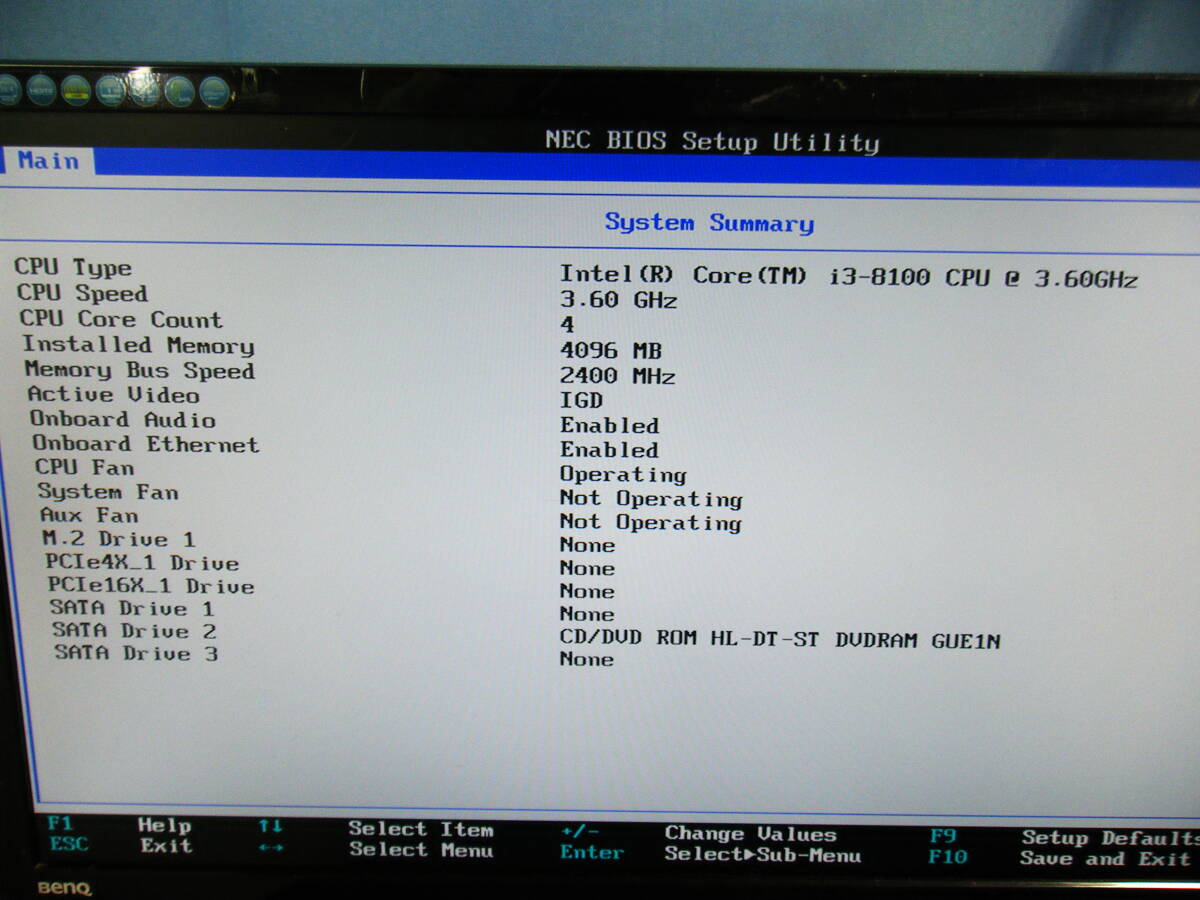Click the ESC key hint
Viewport: 1200px width, 900px height.
[69, 844]
